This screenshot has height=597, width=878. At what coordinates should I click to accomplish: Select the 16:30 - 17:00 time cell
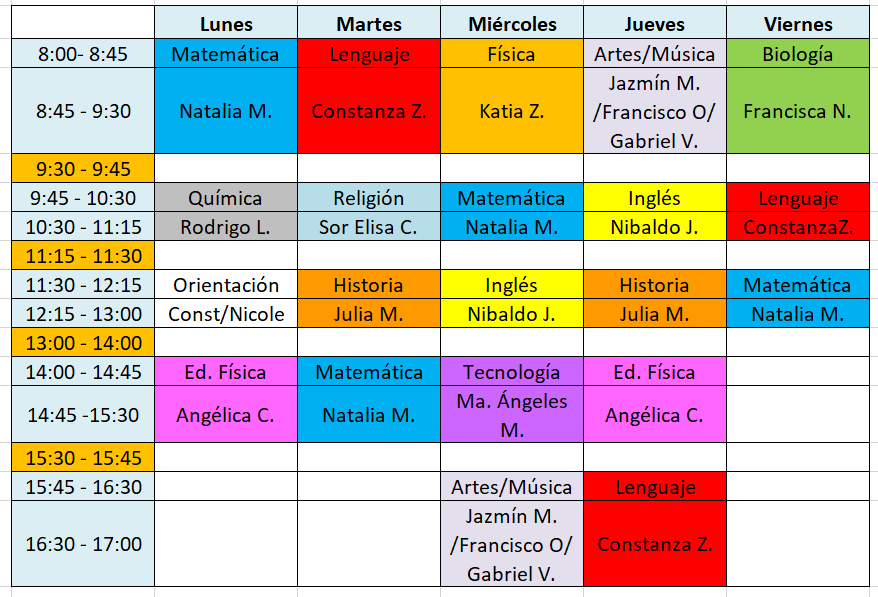[x=83, y=544]
